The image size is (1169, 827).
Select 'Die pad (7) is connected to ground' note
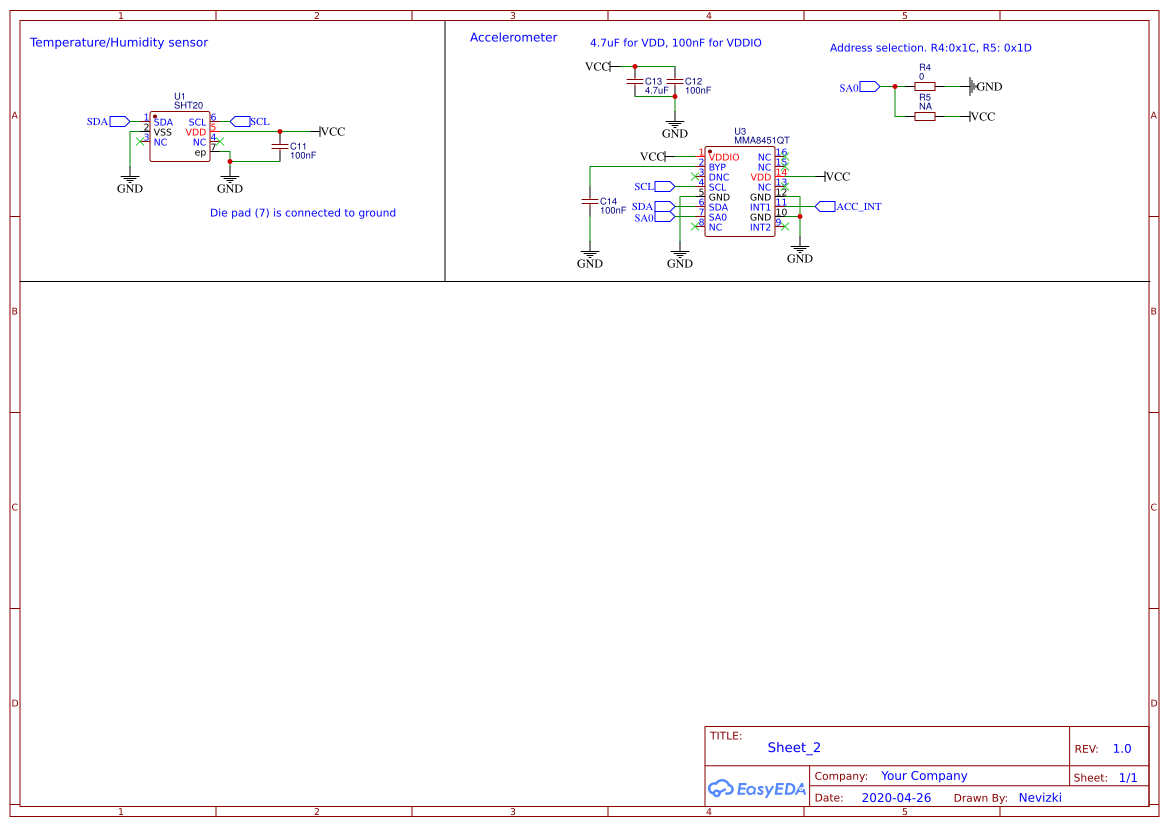pos(303,213)
